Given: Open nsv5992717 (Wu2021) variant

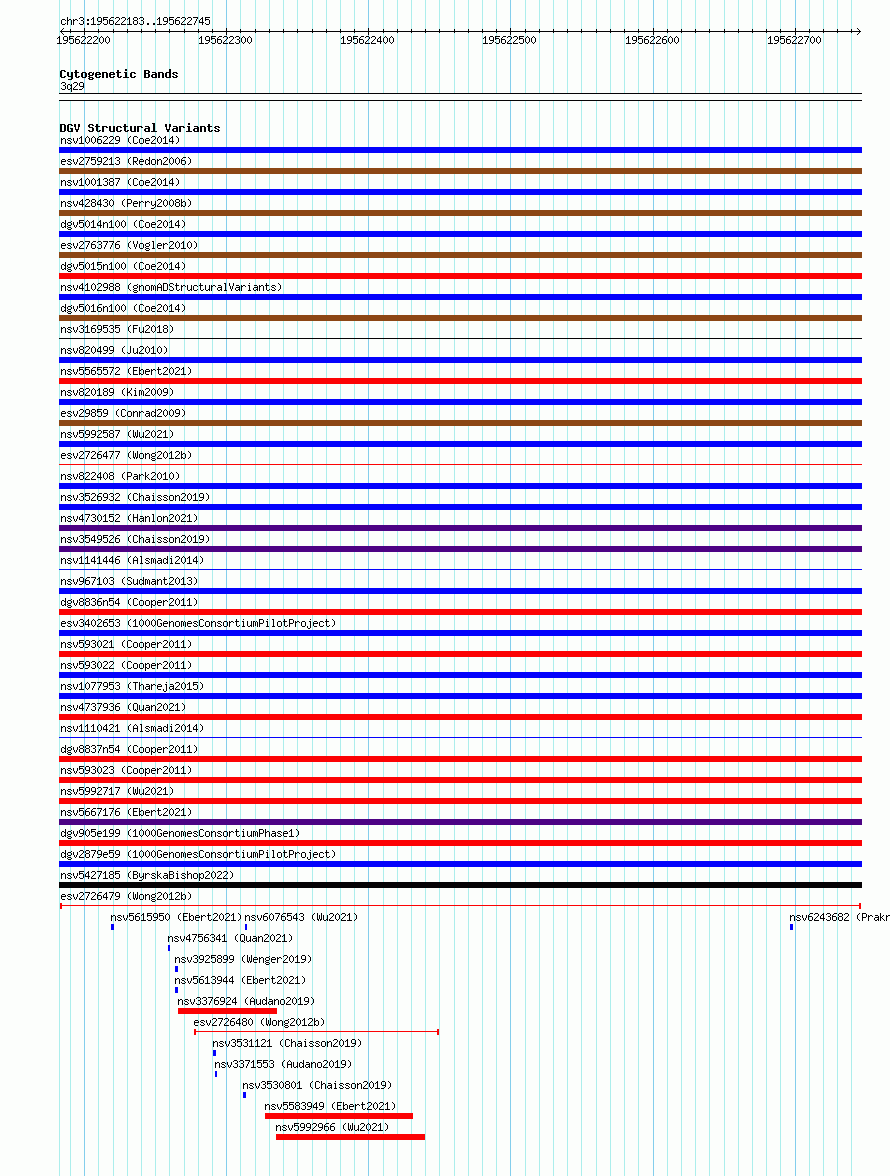Looking at the screenshot, I should [x=117, y=791].
